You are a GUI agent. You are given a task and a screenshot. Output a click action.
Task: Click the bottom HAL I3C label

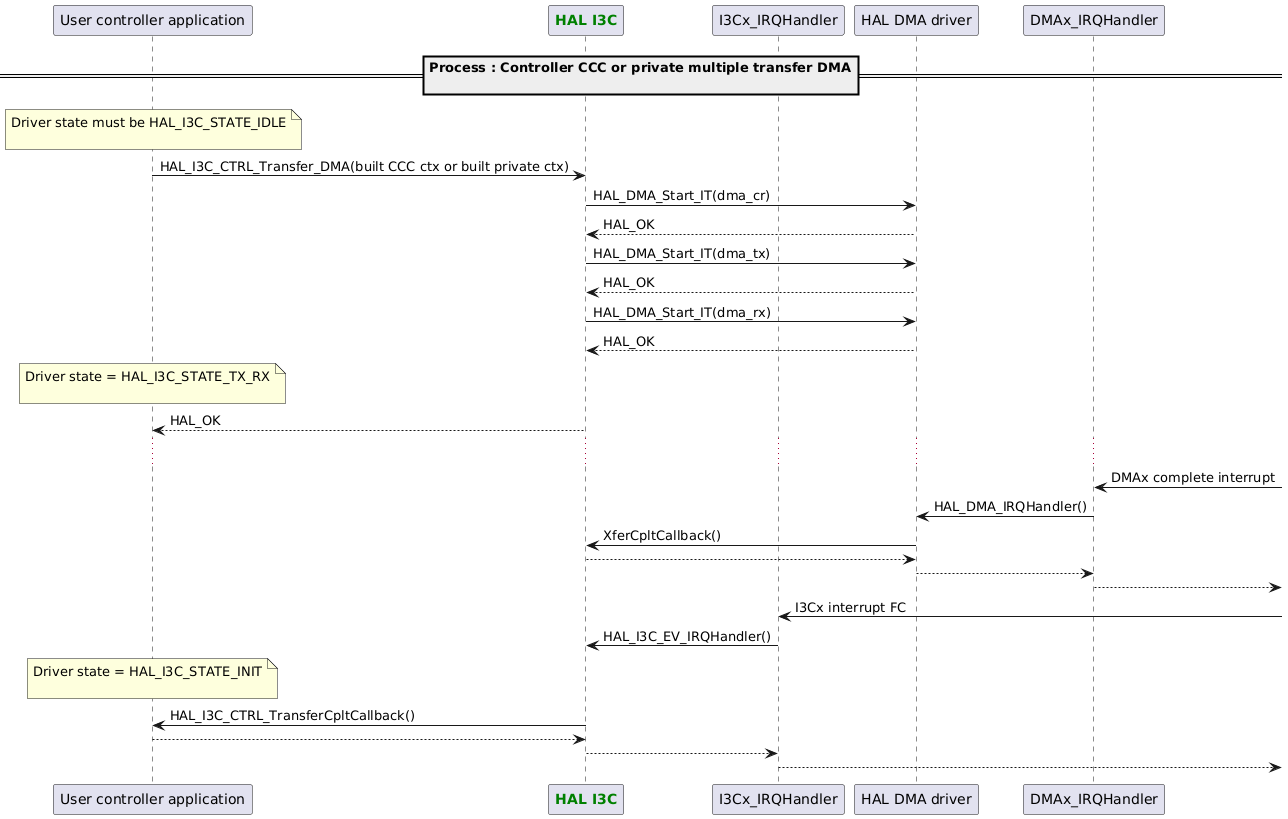(585, 799)
